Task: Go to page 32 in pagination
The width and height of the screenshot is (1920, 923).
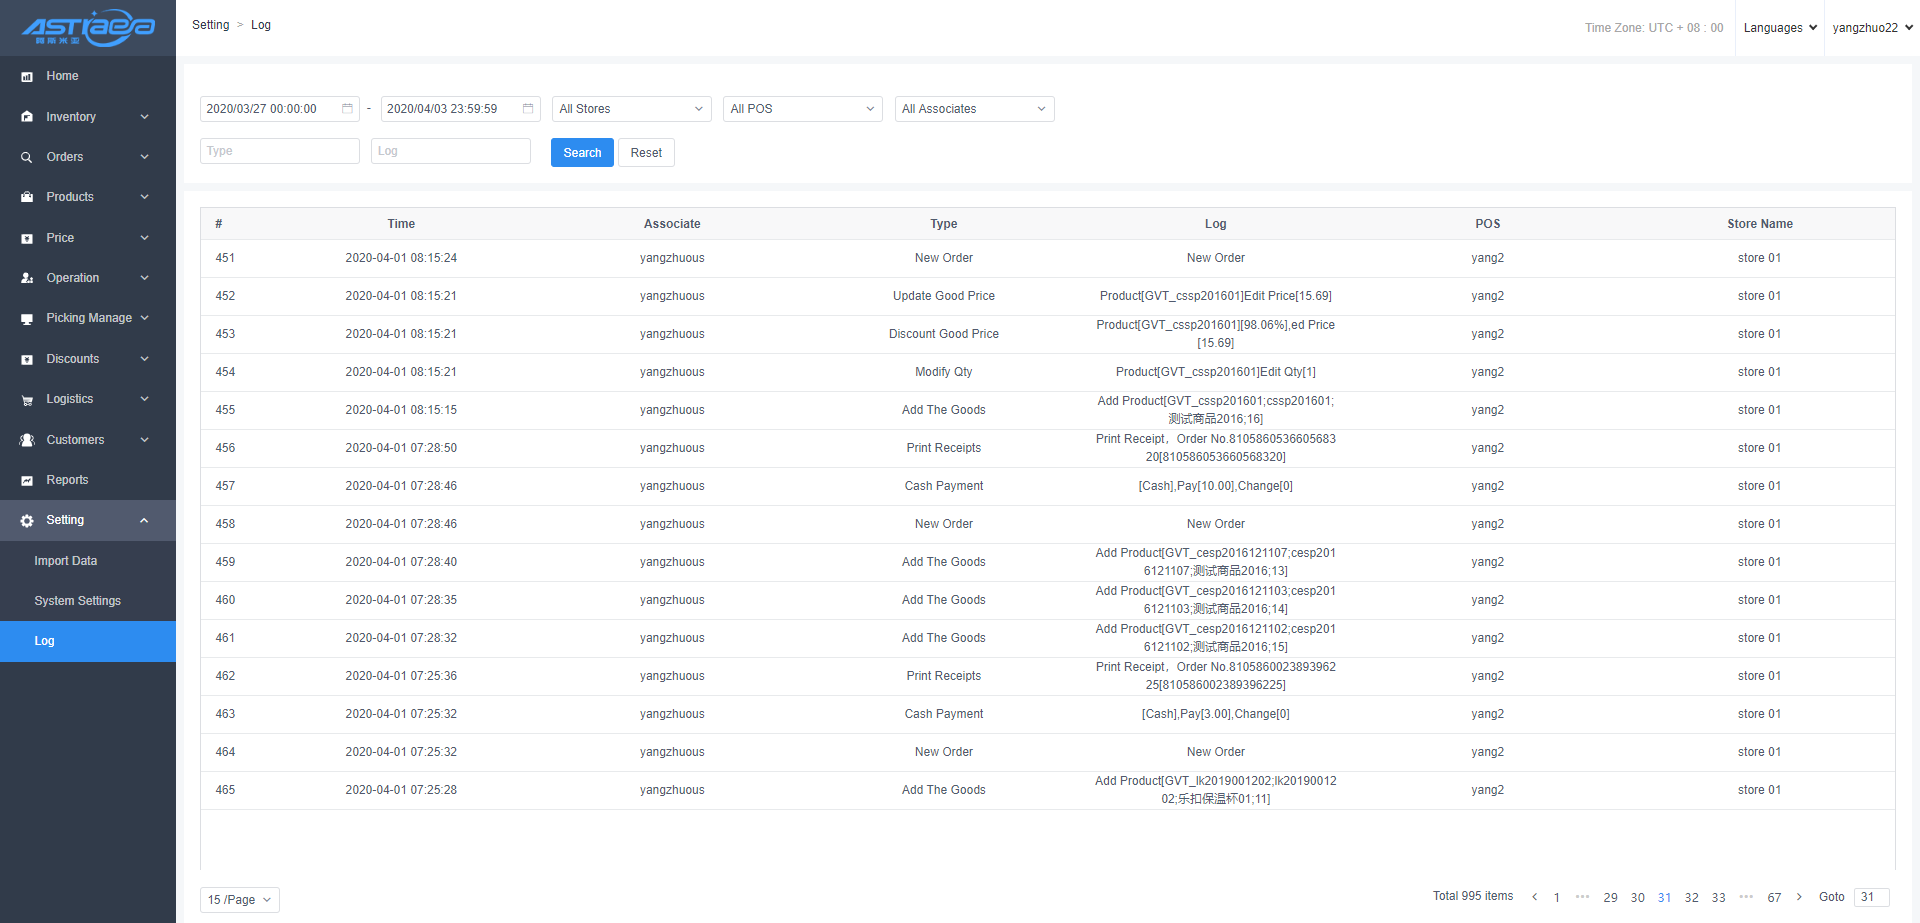Action: coord(1691,898)
